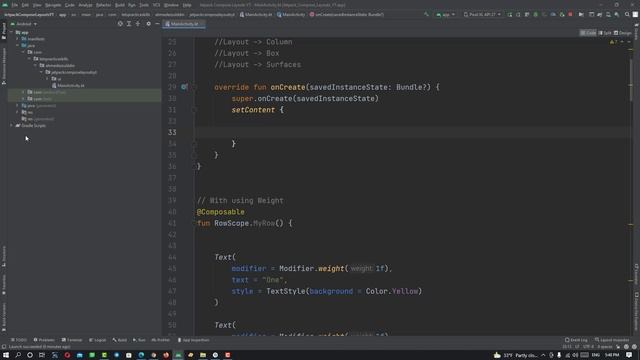Open the Profiler tool window

160,340
